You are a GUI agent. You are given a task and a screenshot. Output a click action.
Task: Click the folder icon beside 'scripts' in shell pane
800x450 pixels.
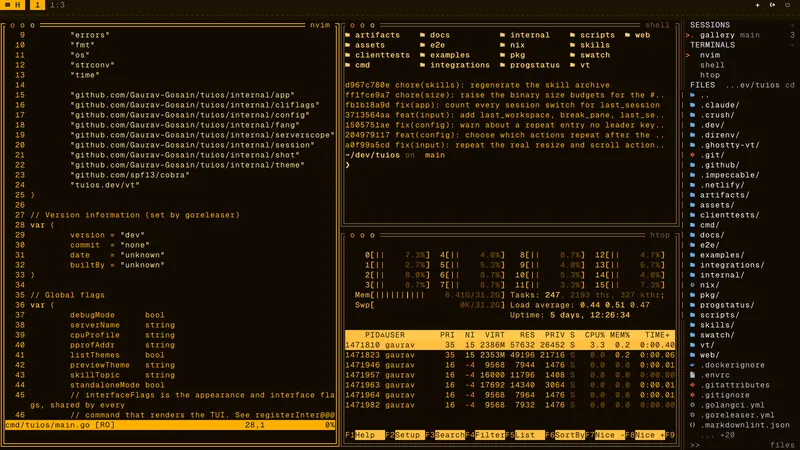point(572,35)
